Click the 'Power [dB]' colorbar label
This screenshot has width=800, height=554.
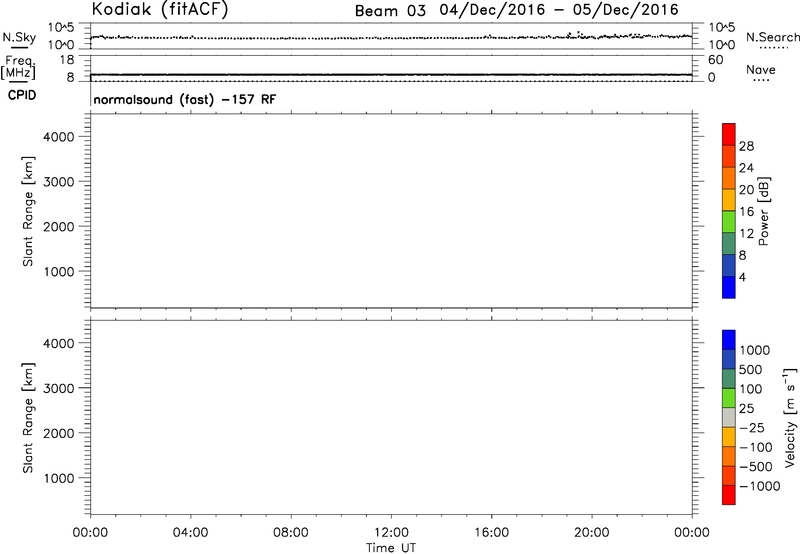[x=763, y=211]
